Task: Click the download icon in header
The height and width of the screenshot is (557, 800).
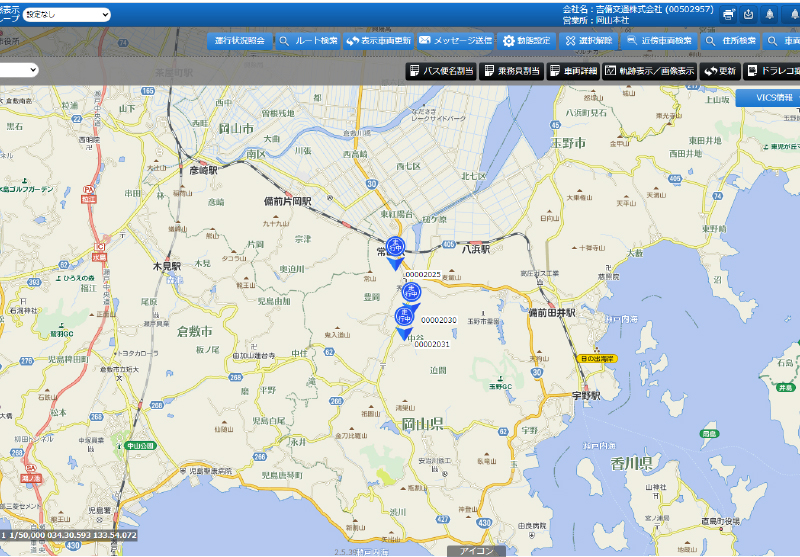Action: (x=749, y=14)
